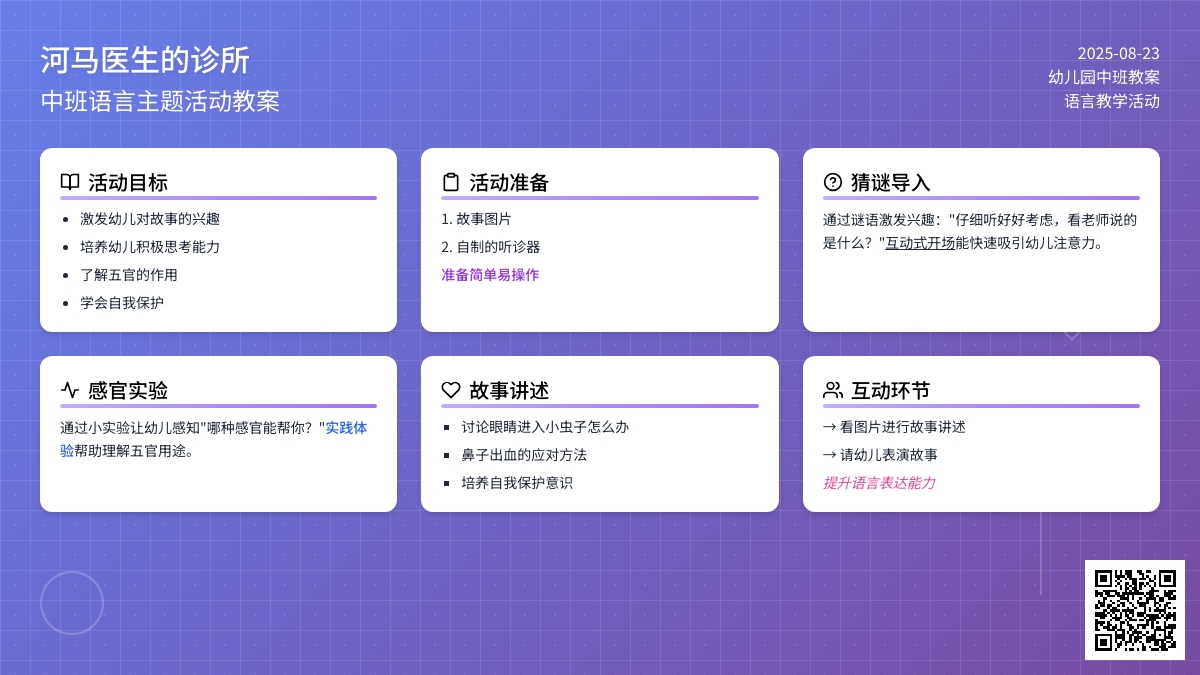Click the question-mark circle icon beside 猜谜导入
The height and width of the screenshot is (675, 1200).
pyautogui.click(x=833, y=182)
